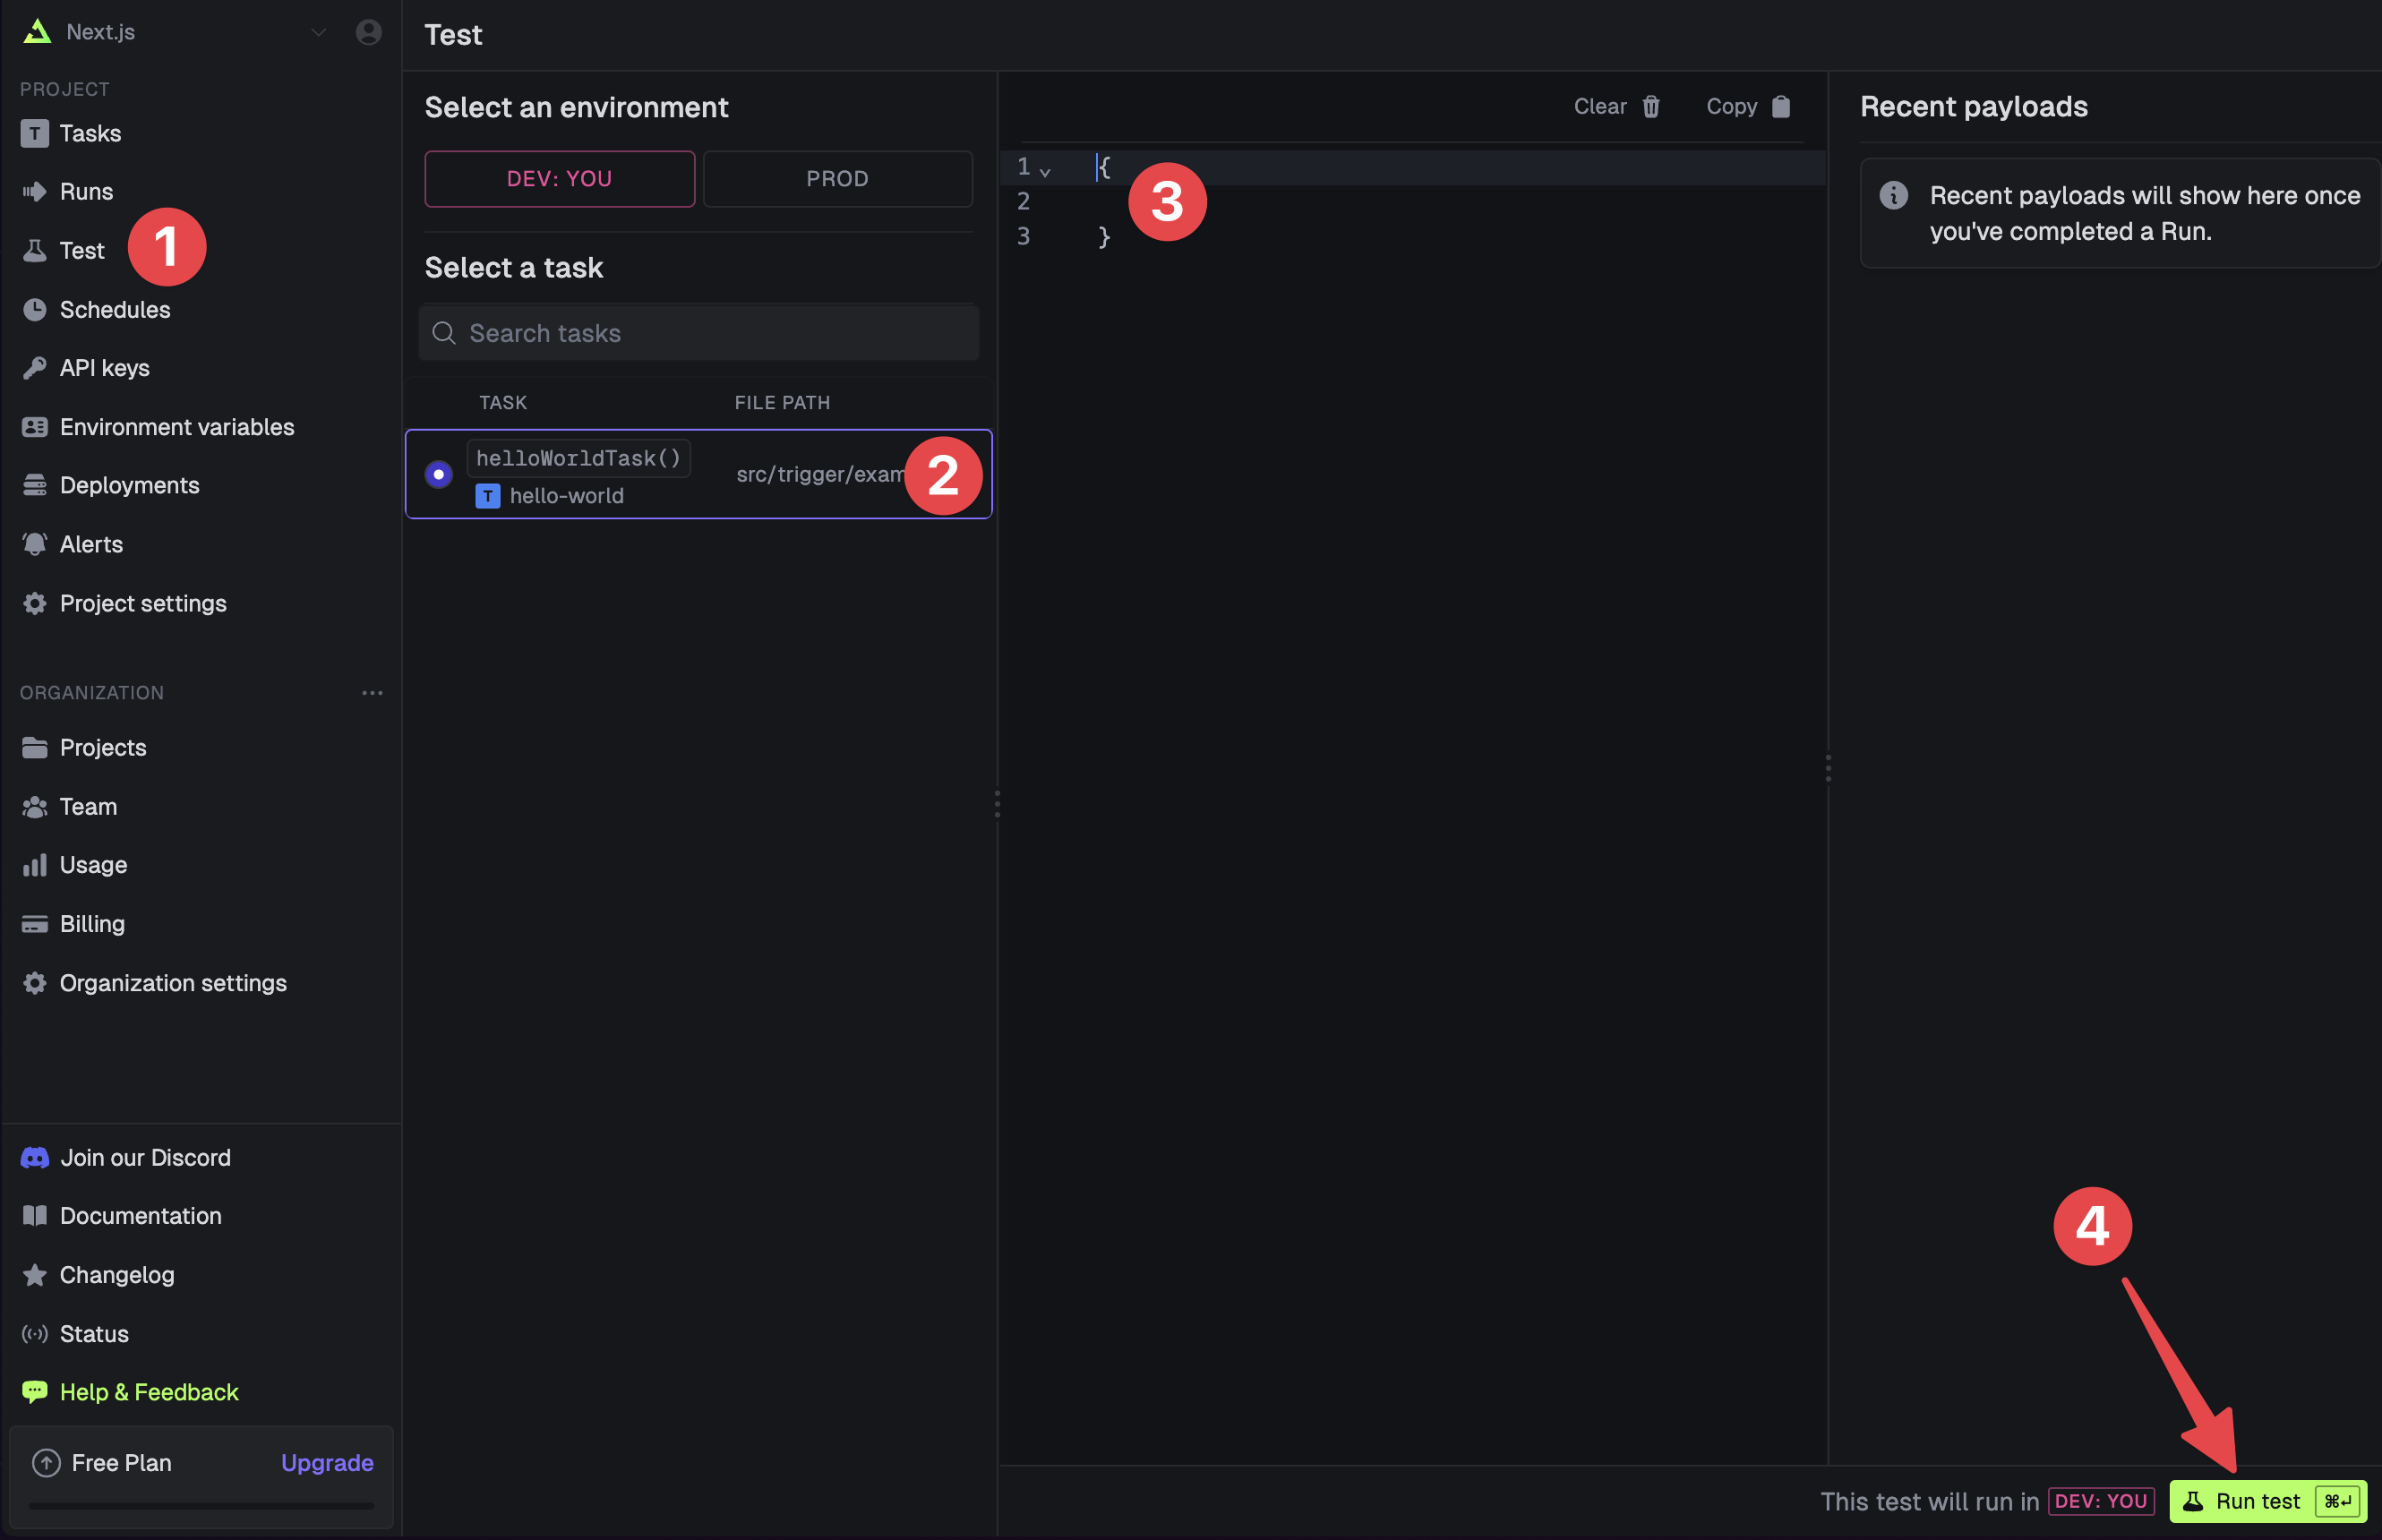Open Runs from the sidebar
Screen dimensions: 2382x1540
coord(86,191)
